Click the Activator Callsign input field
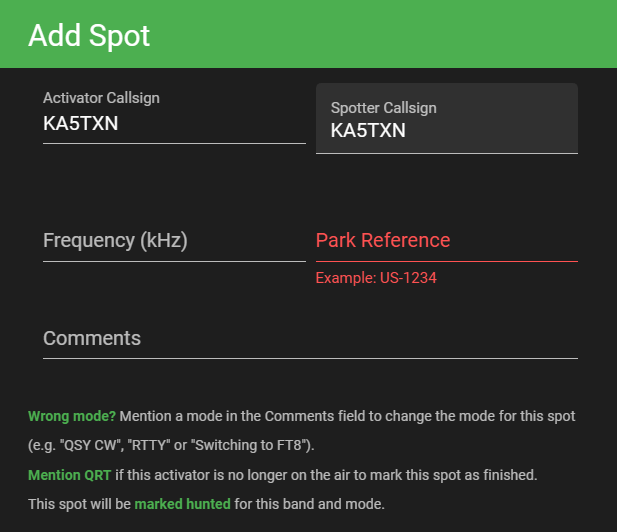The width and height of the screenshot is (617, 532). point(174,125)
